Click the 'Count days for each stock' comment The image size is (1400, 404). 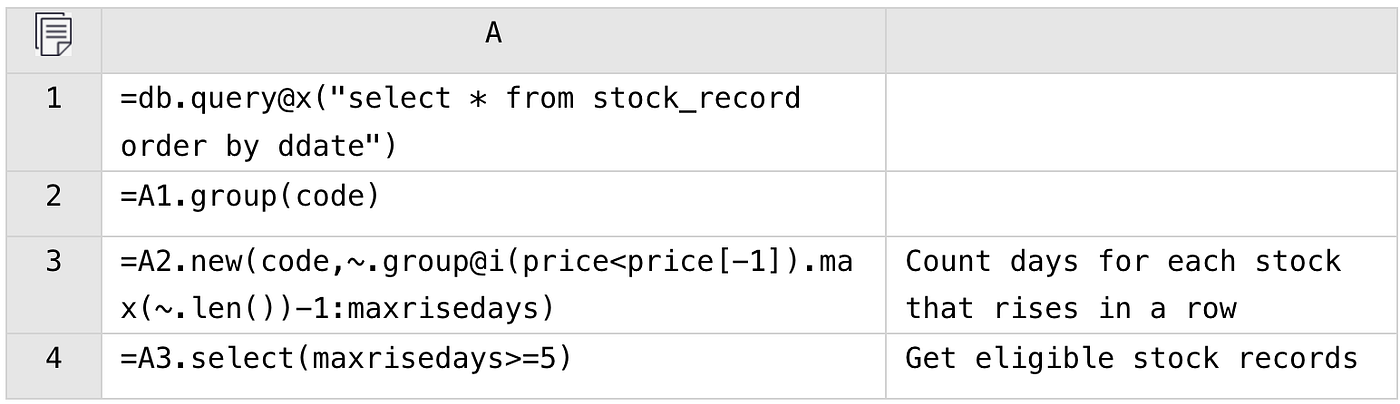click(x=1122, y=263)
